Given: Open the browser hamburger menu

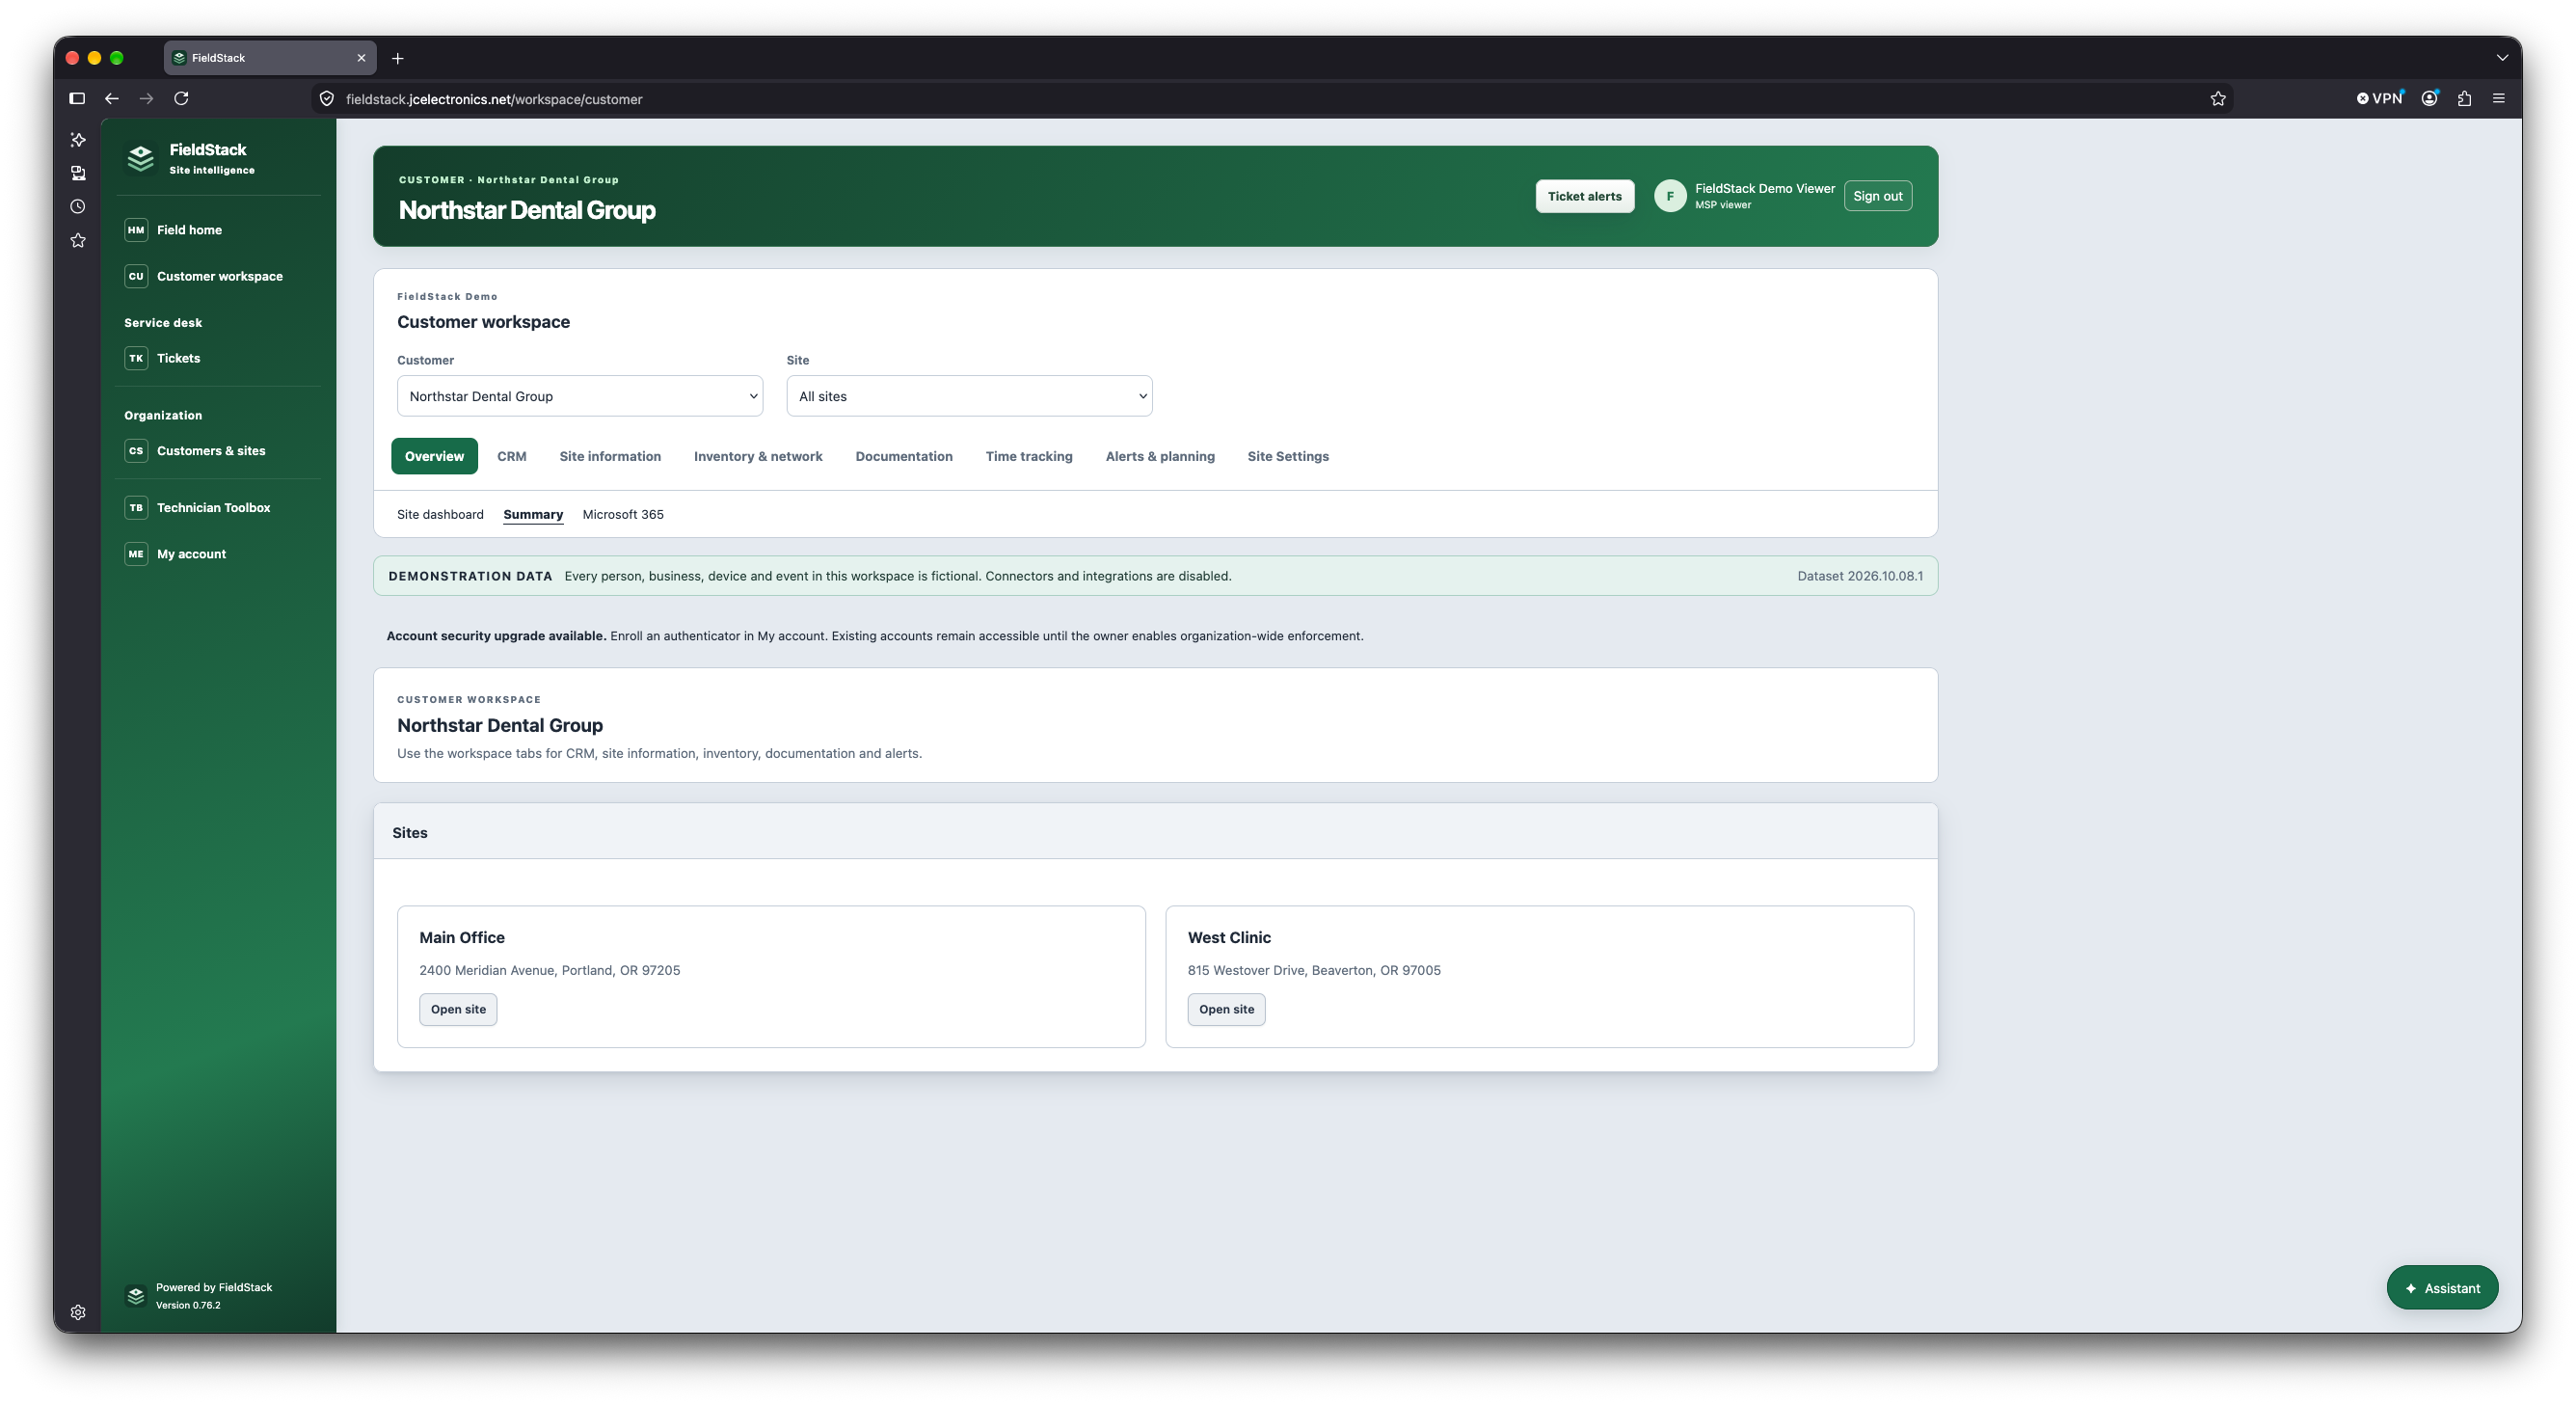Looking at the screenshot, I should [2498, 98].
